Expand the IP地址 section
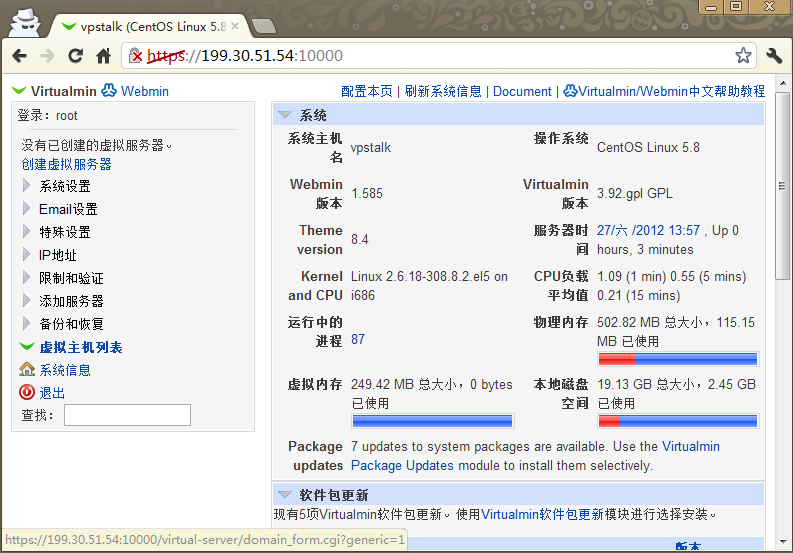The height and width of the screenshot is (553, 793). click(26, 254)
